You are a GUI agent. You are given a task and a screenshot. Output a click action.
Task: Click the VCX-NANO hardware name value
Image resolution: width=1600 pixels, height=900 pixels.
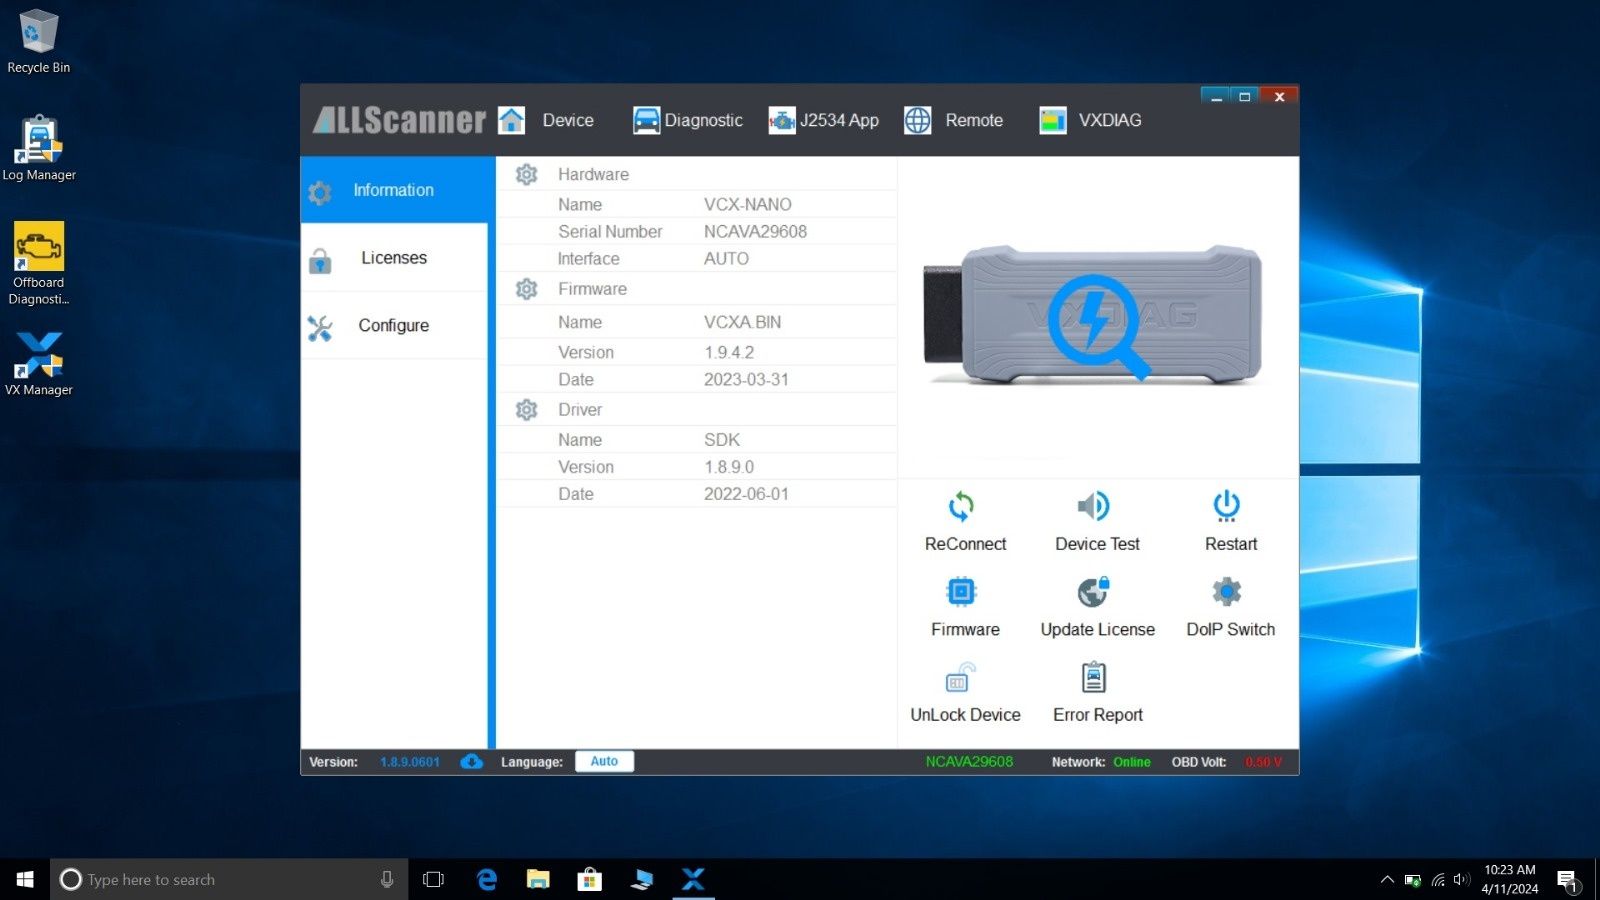(748, 205)
